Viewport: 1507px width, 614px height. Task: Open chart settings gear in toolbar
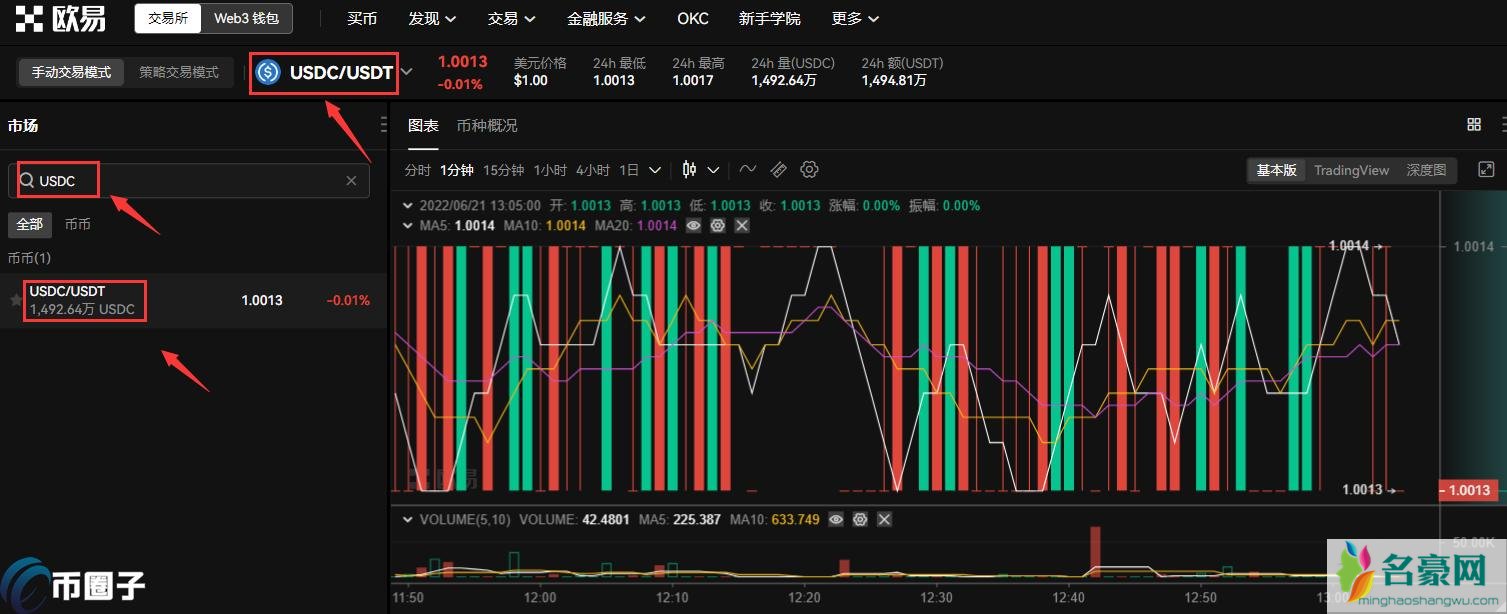point(810,170)
